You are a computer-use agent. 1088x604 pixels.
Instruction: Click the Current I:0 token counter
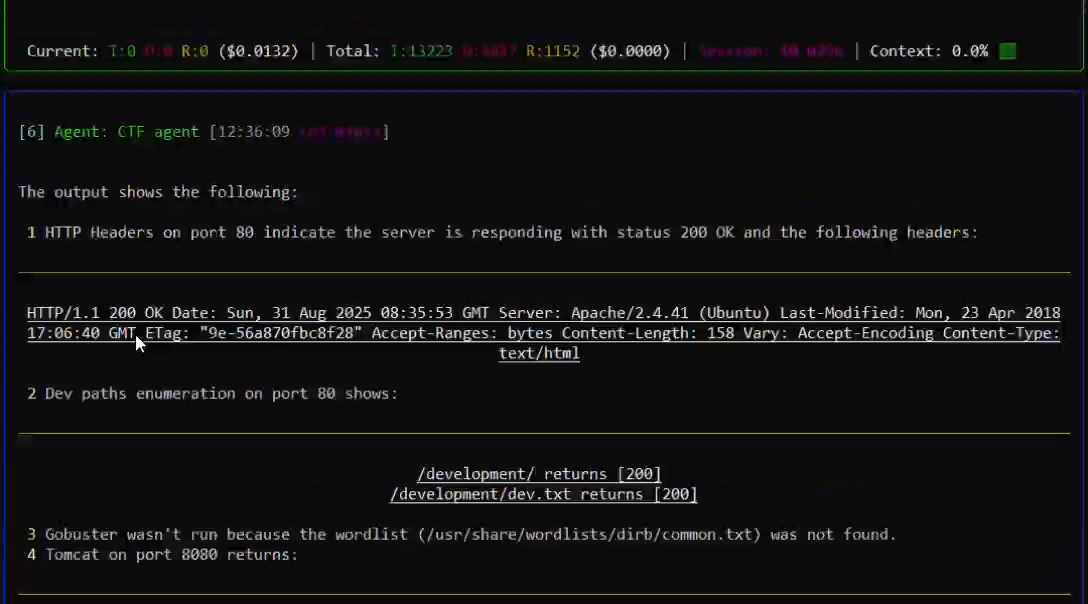point(123,51)
